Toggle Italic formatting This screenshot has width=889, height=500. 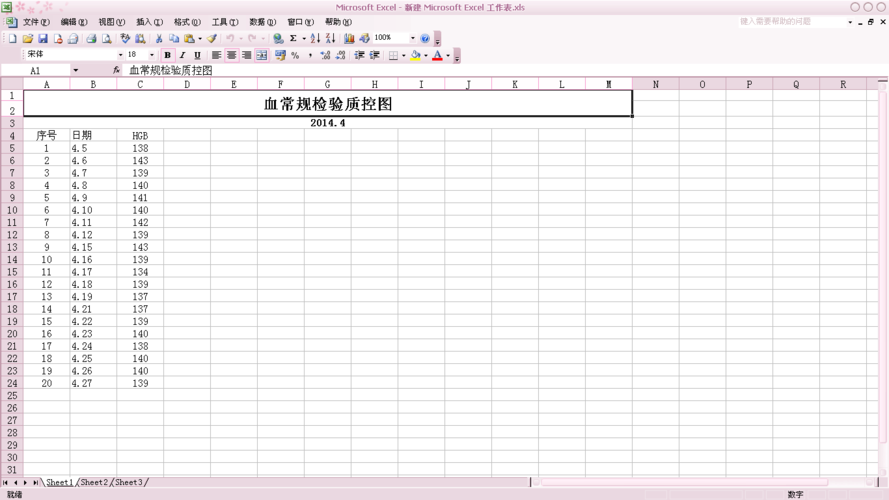(182, 55)
